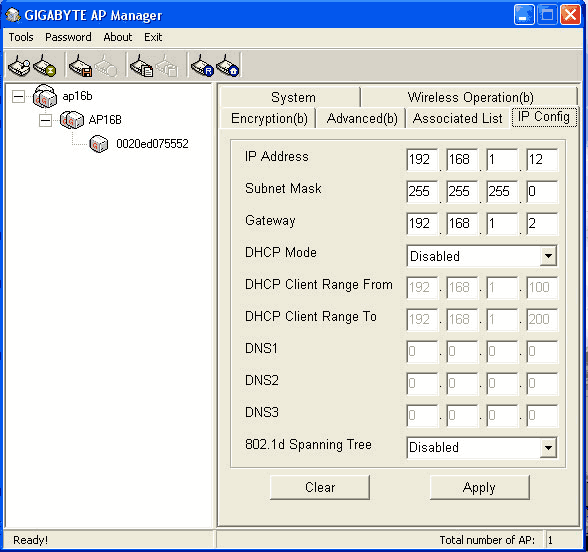This screenshot has height=552, width=588.
Task: Open the Password menu
Action: 68,37
